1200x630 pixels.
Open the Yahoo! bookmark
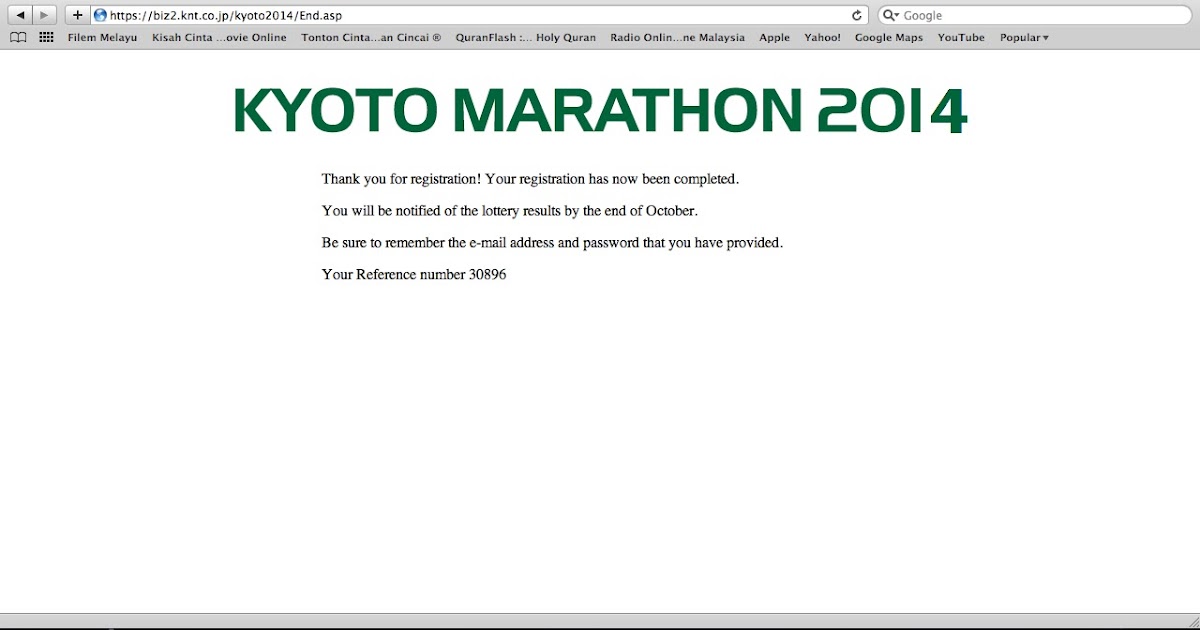pos(822,38)
